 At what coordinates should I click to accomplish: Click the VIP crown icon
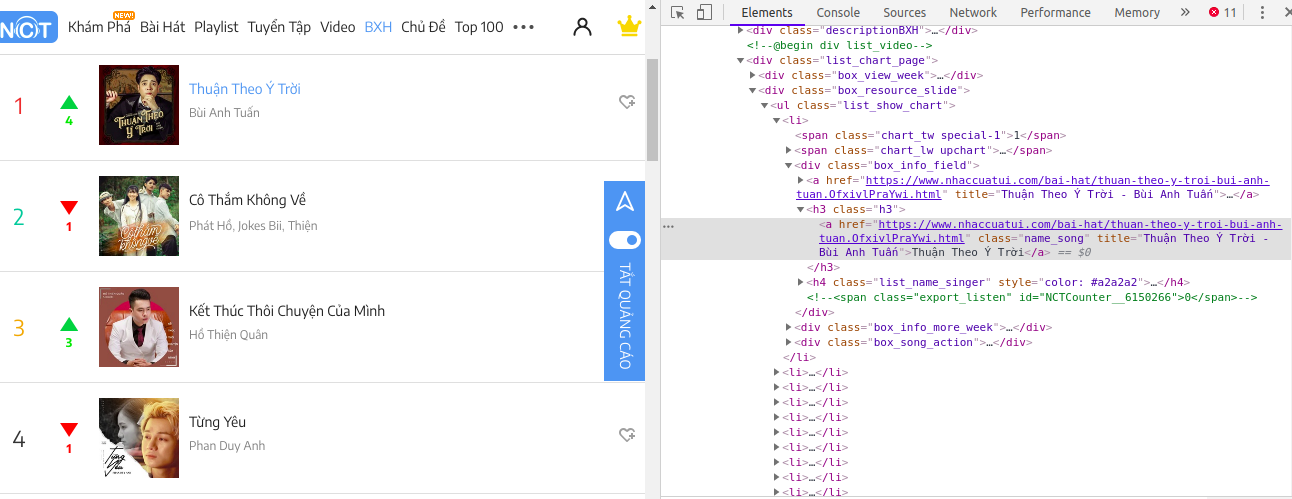click(628, 27)
